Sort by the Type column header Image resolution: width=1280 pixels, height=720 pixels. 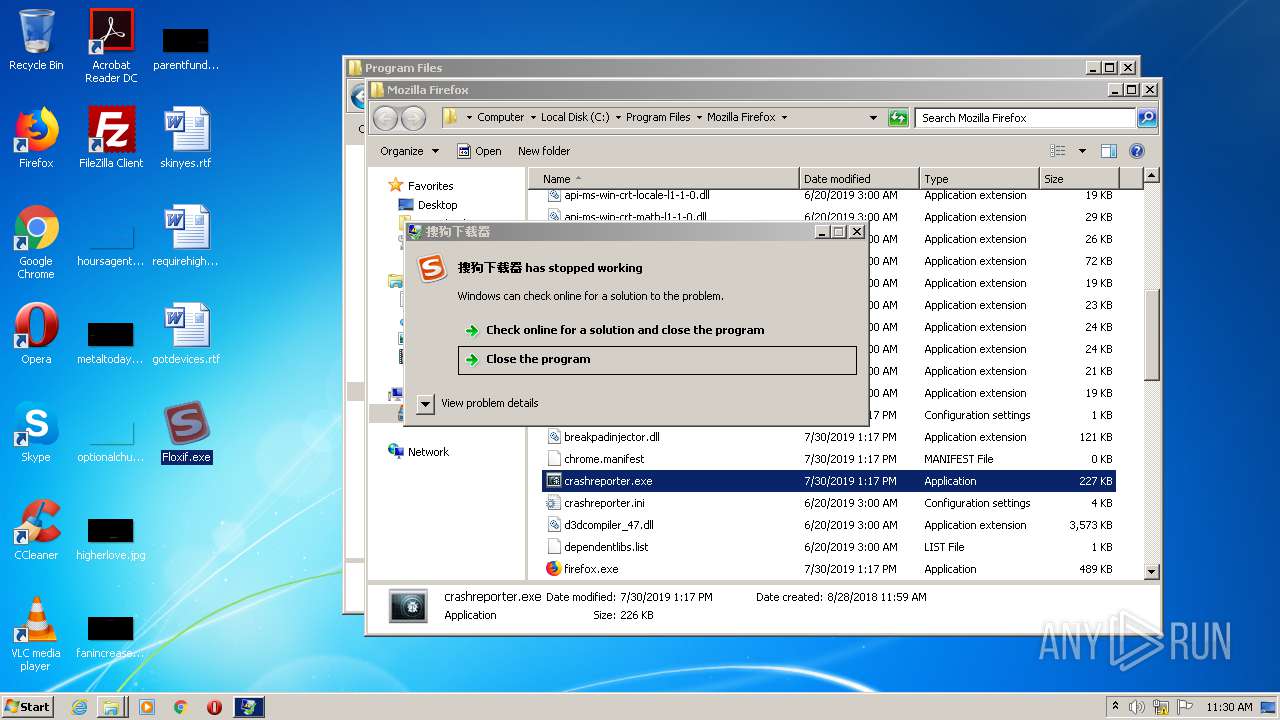click(978, 179)
